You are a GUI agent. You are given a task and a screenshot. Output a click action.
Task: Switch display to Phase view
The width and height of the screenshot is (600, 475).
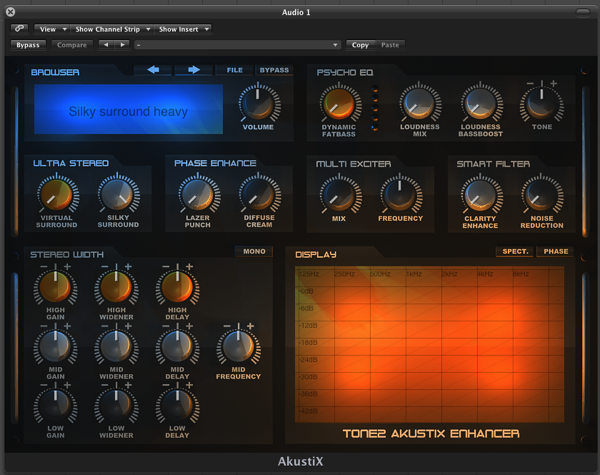tap(555, 252)
